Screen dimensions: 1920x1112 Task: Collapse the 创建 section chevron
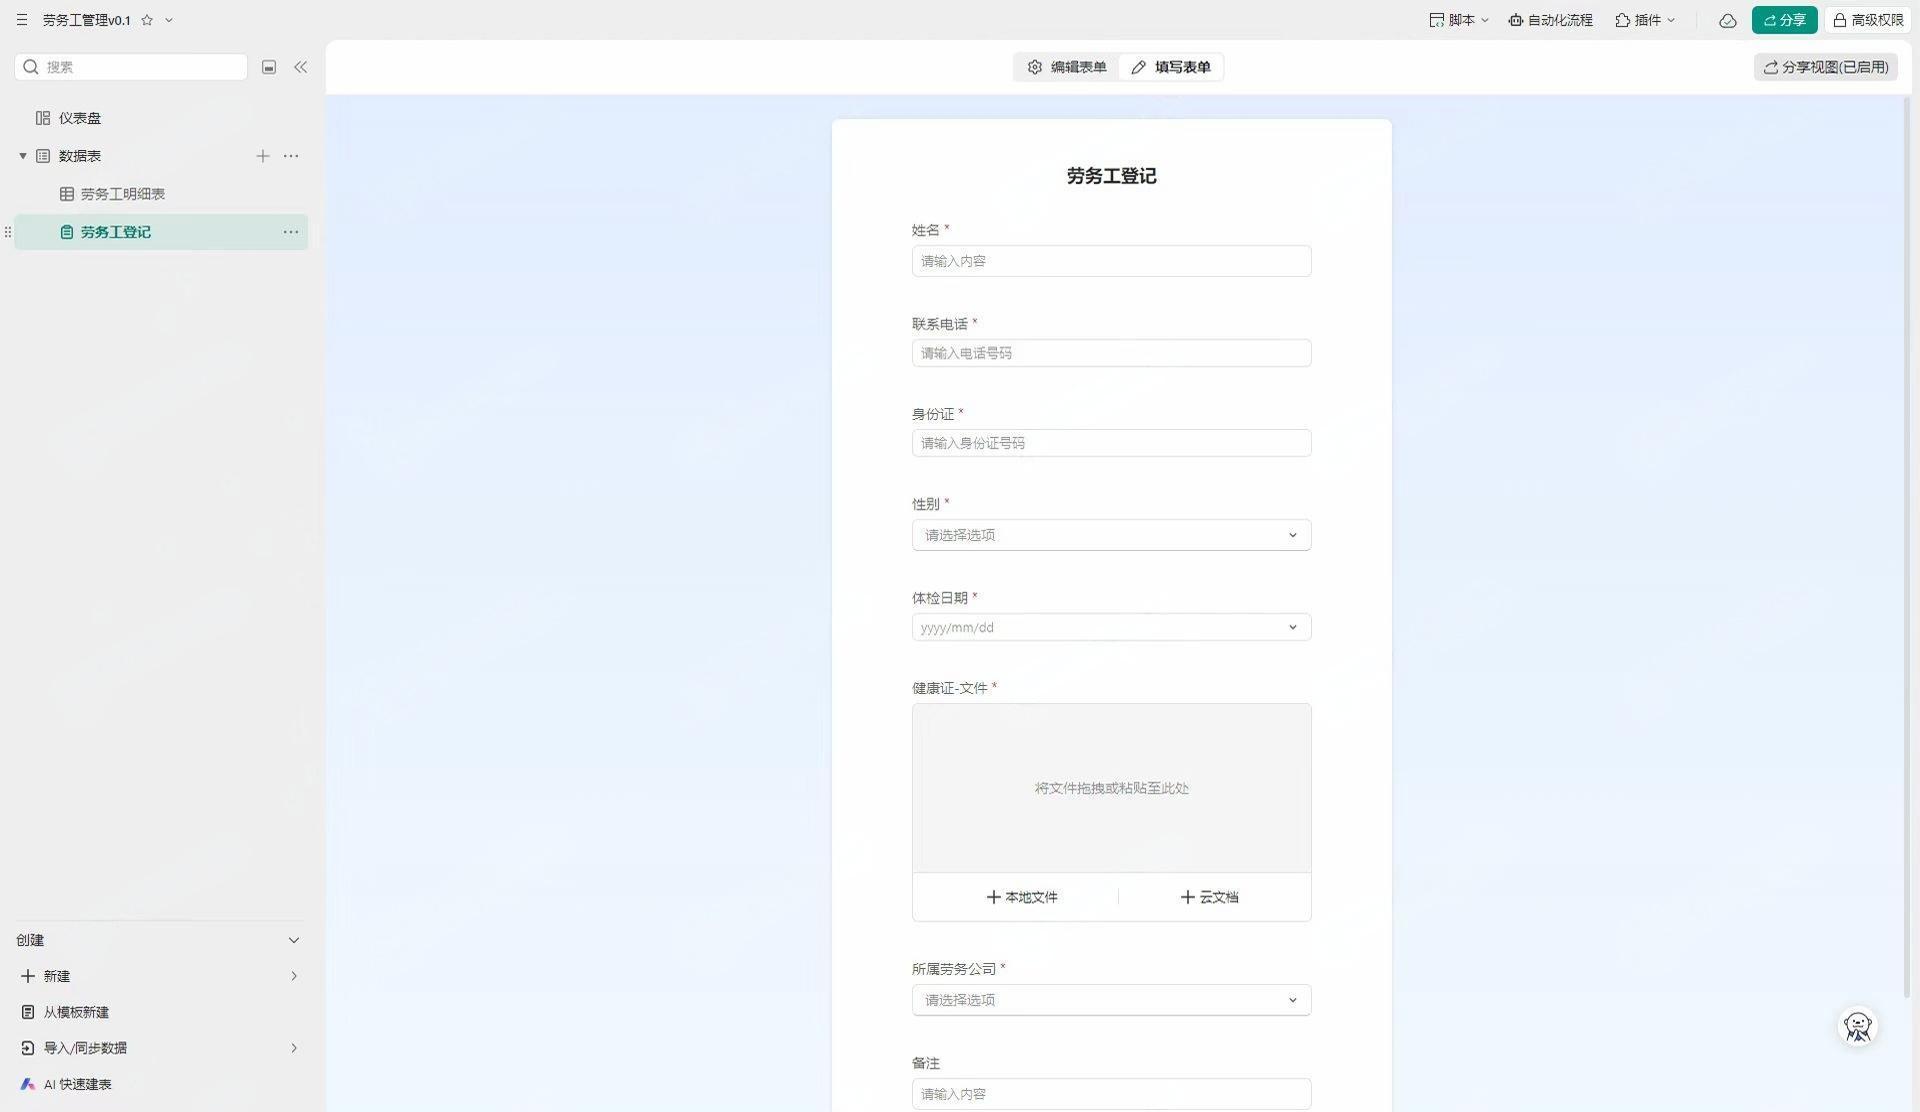pos(293,940)
